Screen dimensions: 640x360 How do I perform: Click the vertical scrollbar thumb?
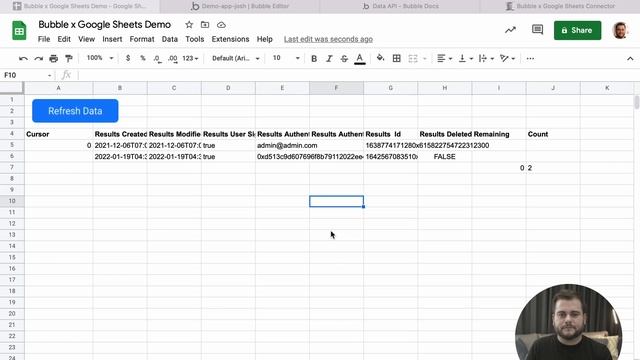coord(636,102)
